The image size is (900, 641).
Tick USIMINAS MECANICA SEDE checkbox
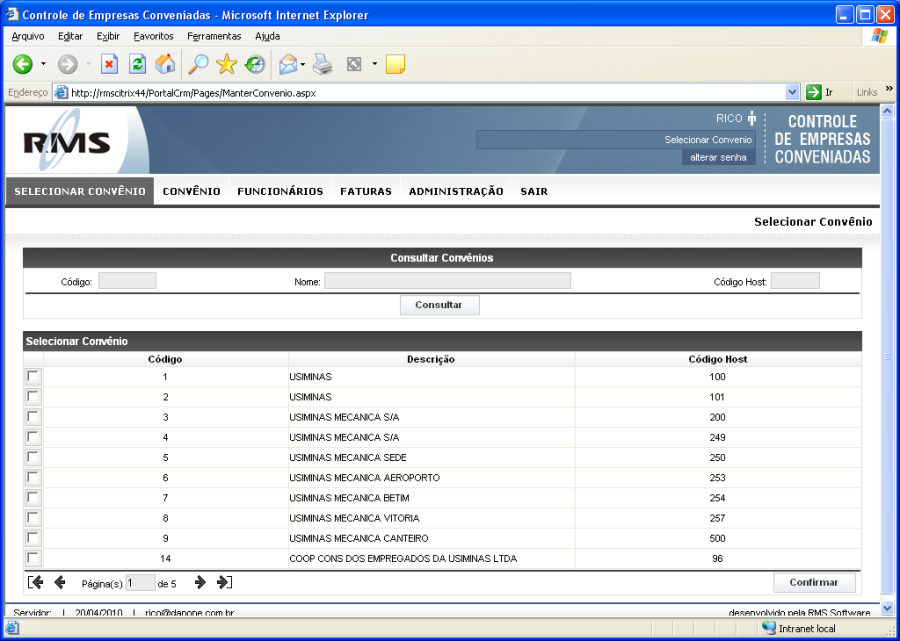pyautogui.click(x=33, y=457)
